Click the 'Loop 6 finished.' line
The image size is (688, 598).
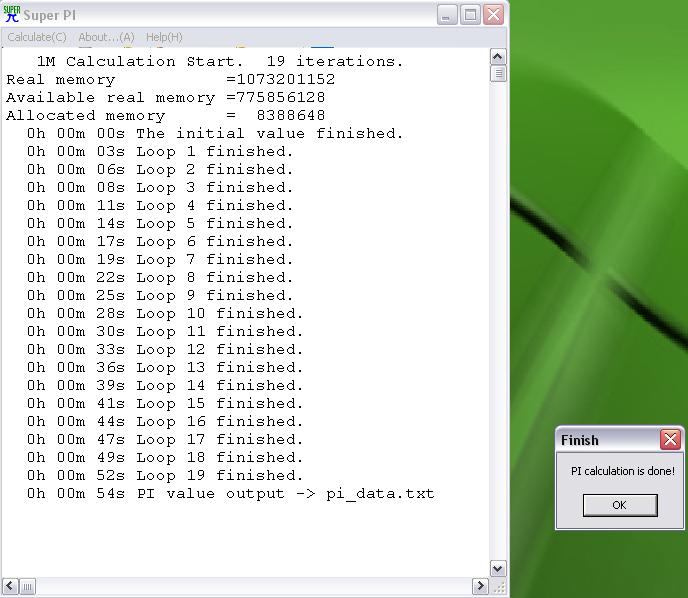pyautogui.click(x=160, y=241)
